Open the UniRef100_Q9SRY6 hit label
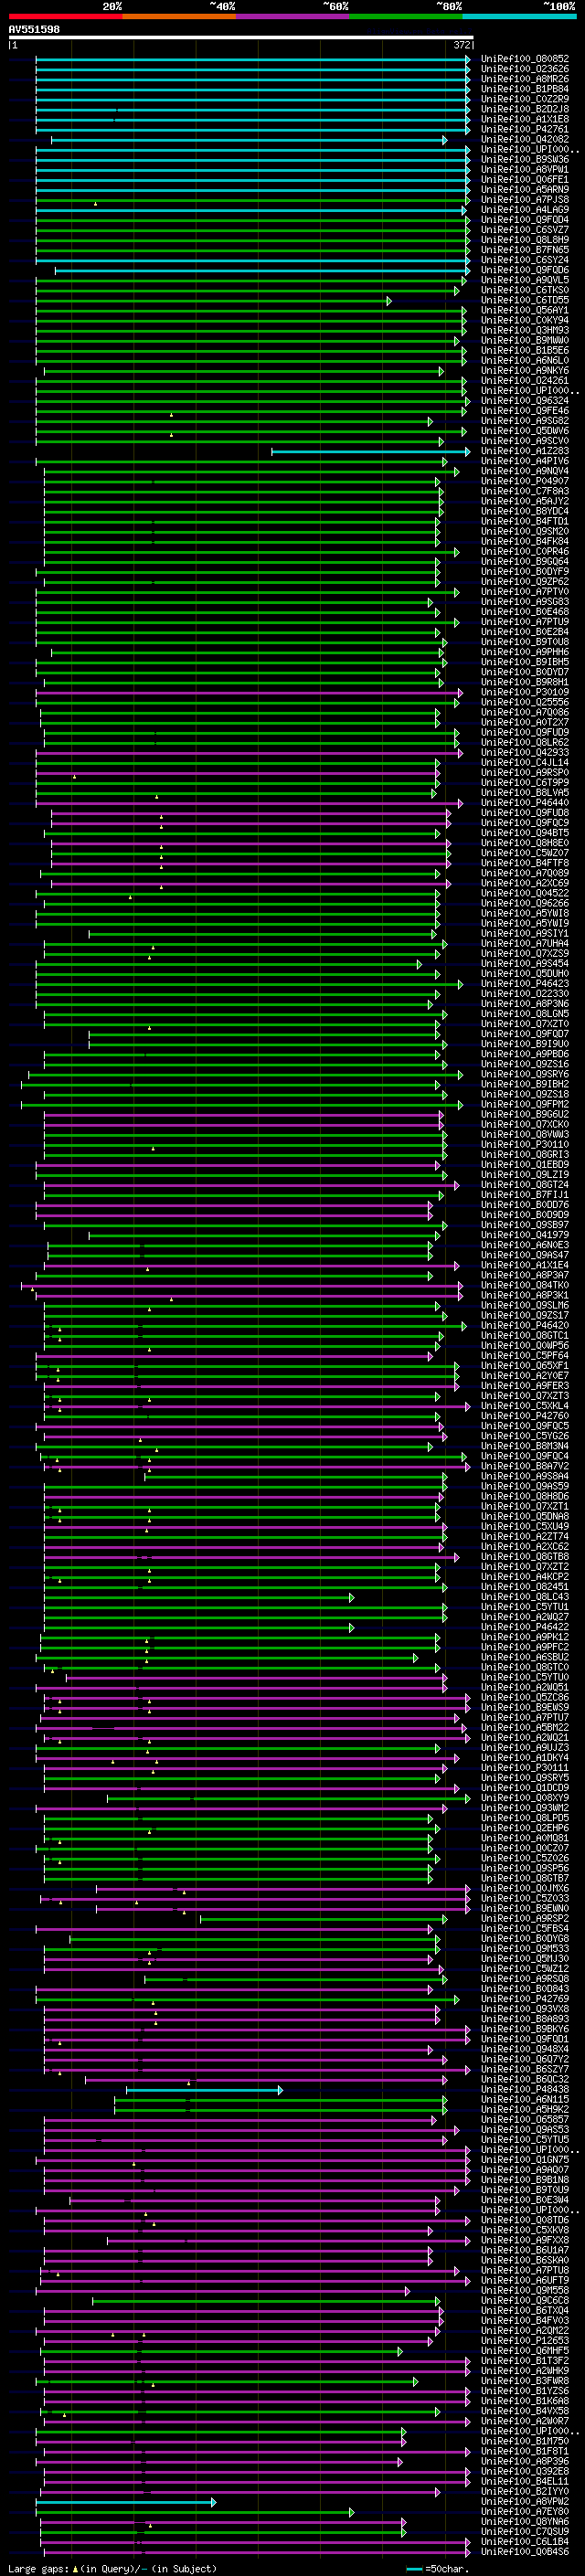 [524, 1074]
